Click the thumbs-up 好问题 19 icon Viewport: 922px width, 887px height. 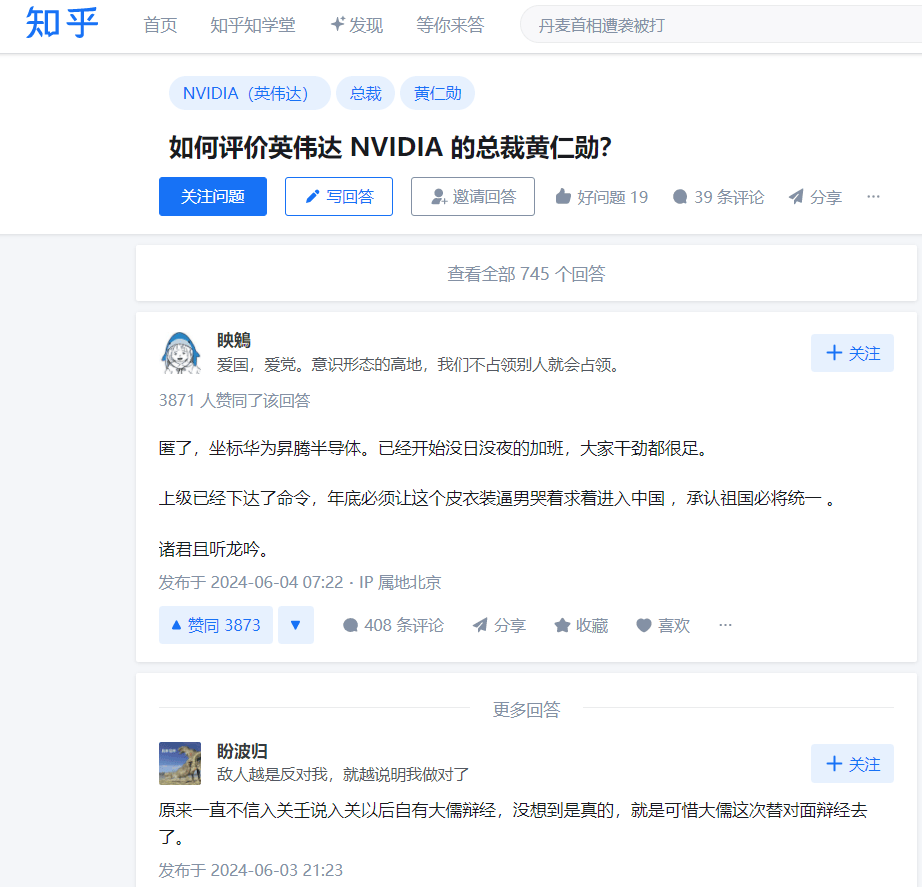(x=563, y=196)
